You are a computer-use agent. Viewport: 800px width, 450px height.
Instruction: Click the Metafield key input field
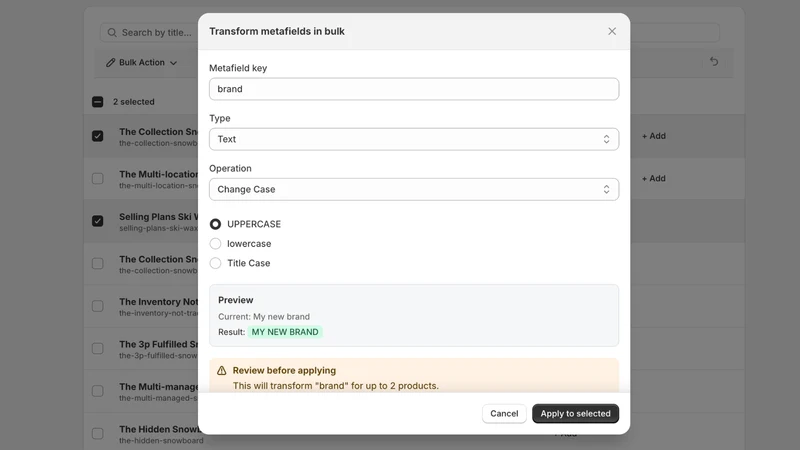(x=414, y=89)
